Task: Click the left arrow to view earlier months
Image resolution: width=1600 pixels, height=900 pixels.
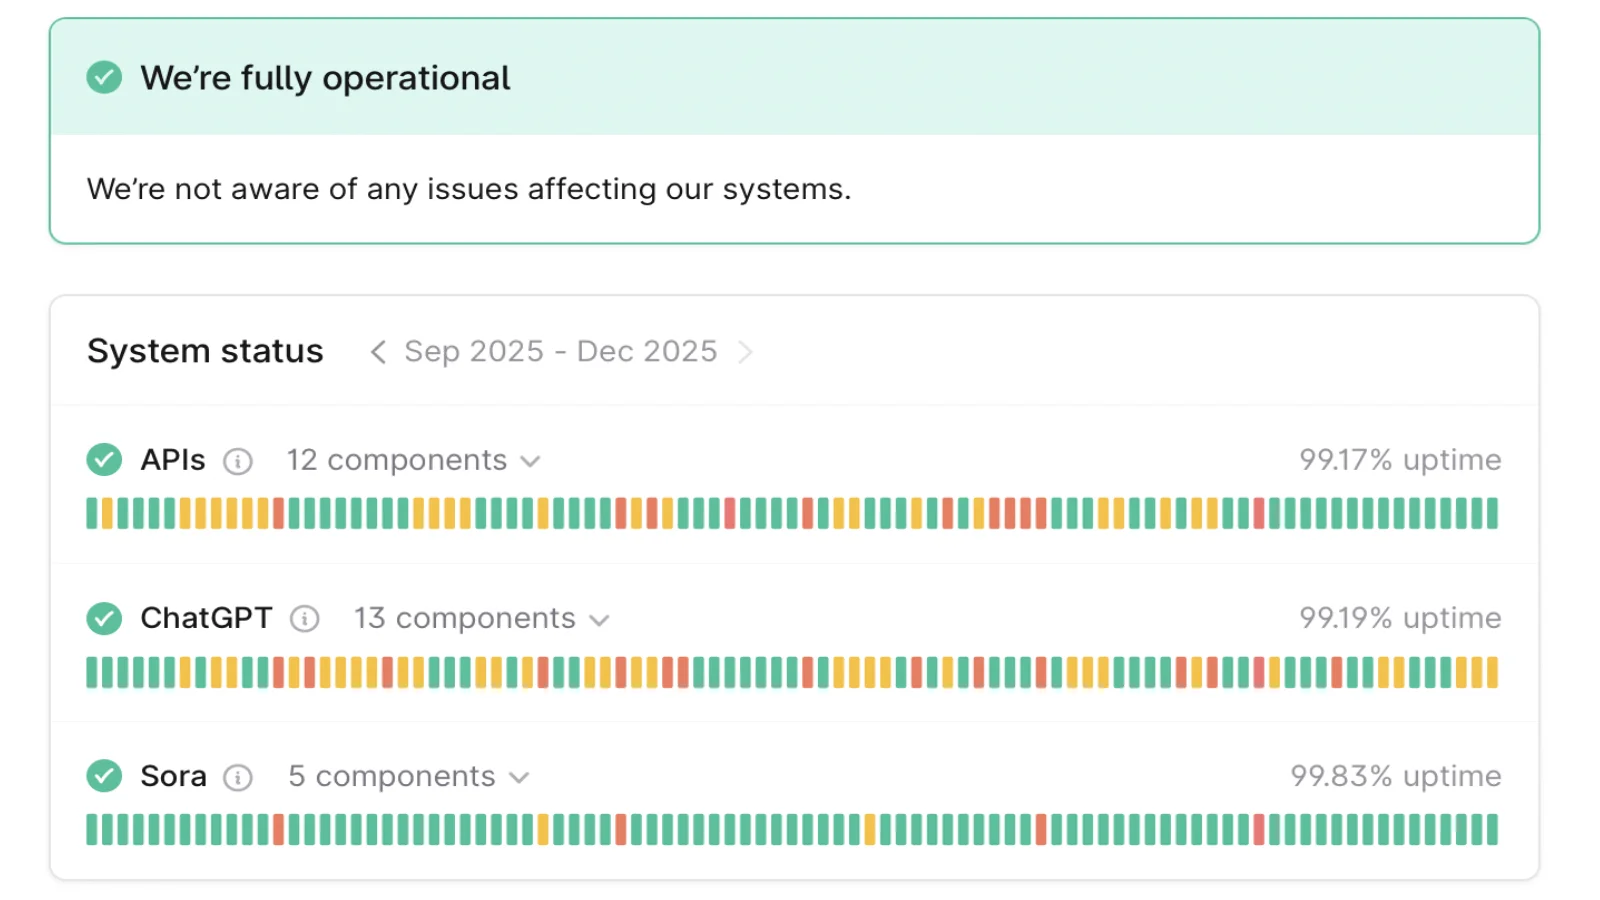Action: pos(378,352)
